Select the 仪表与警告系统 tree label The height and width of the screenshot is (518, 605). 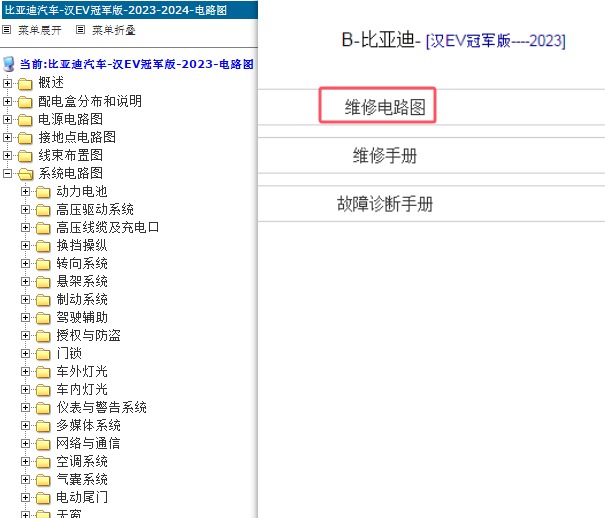tap(101, 408)
